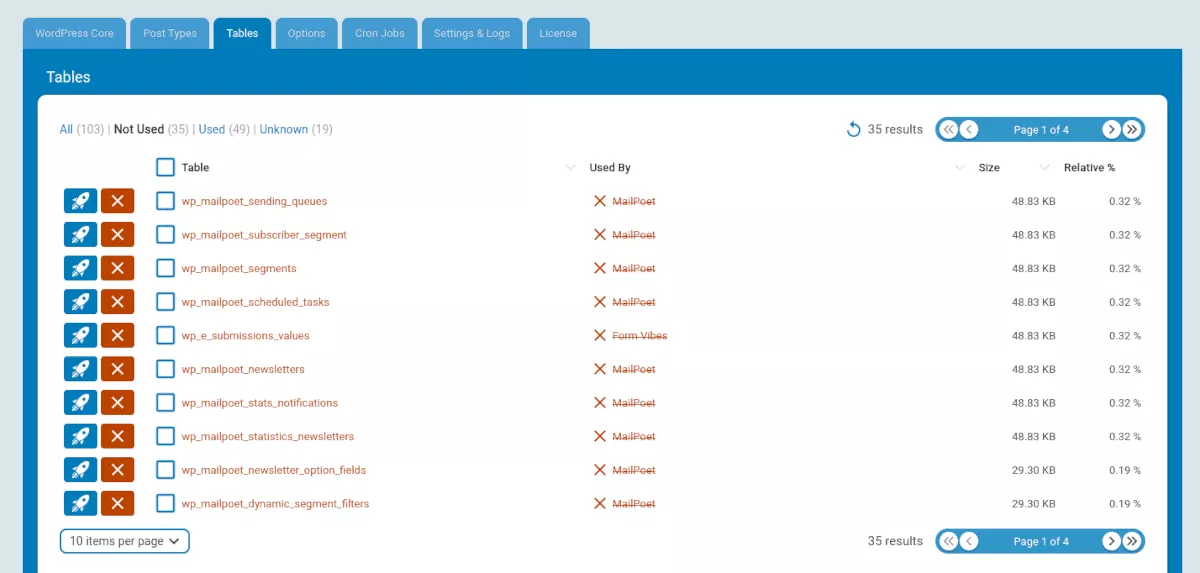Open the Used By column chevron
Image resolution: width=1200 pixels, height=573 pixels.
960,167
